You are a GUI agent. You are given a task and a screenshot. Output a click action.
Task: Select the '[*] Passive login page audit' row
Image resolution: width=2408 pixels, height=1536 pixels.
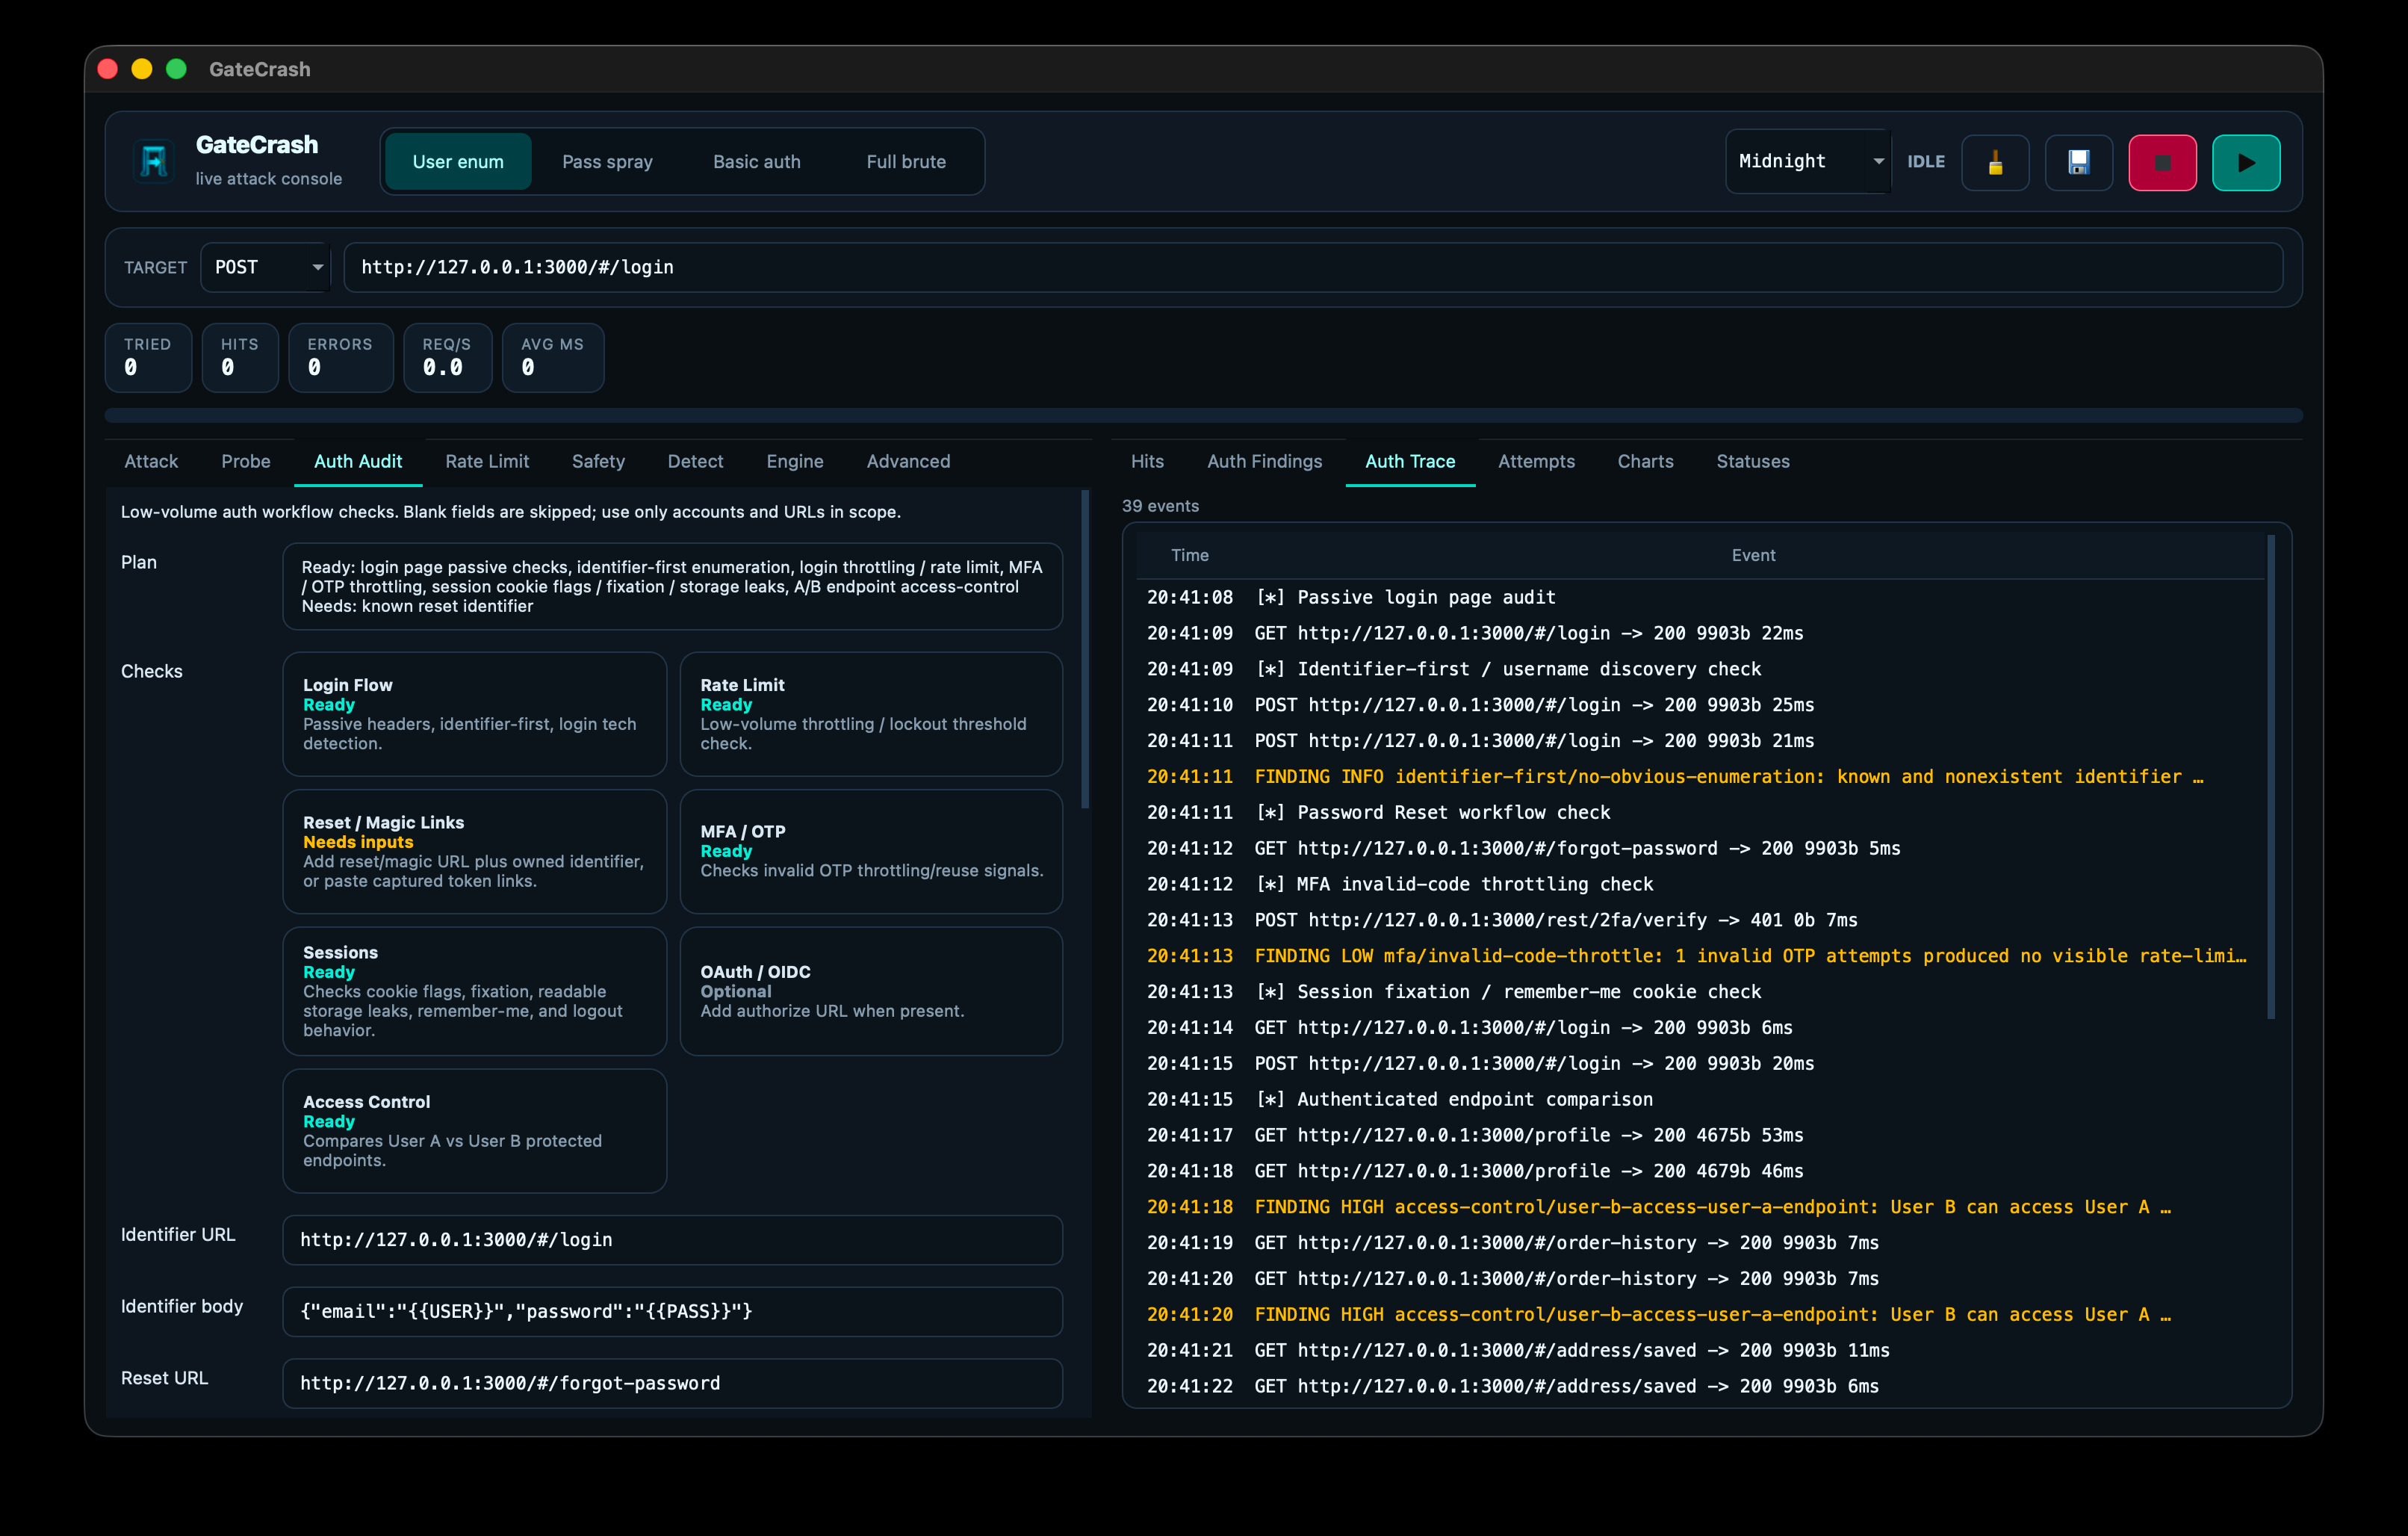tap(1700, 597)
